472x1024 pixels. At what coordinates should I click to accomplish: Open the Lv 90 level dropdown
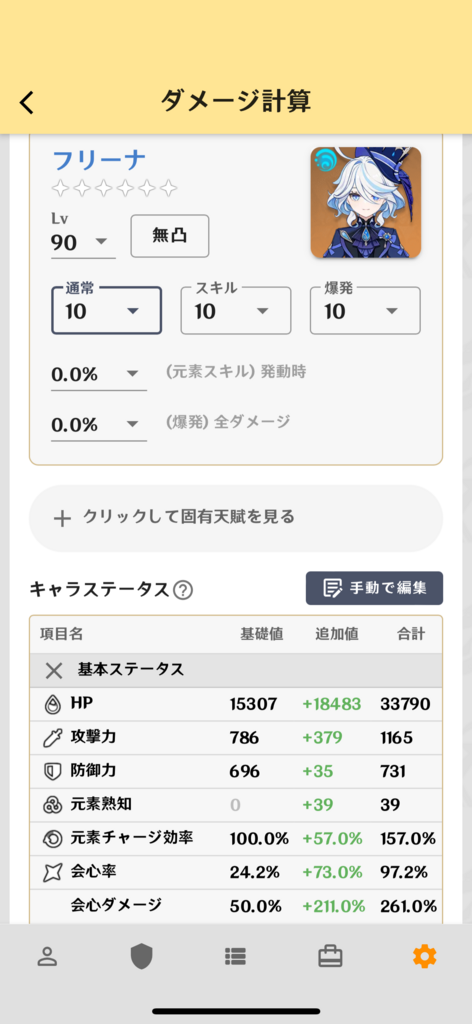pyautogui.click(x=83, y=242)
